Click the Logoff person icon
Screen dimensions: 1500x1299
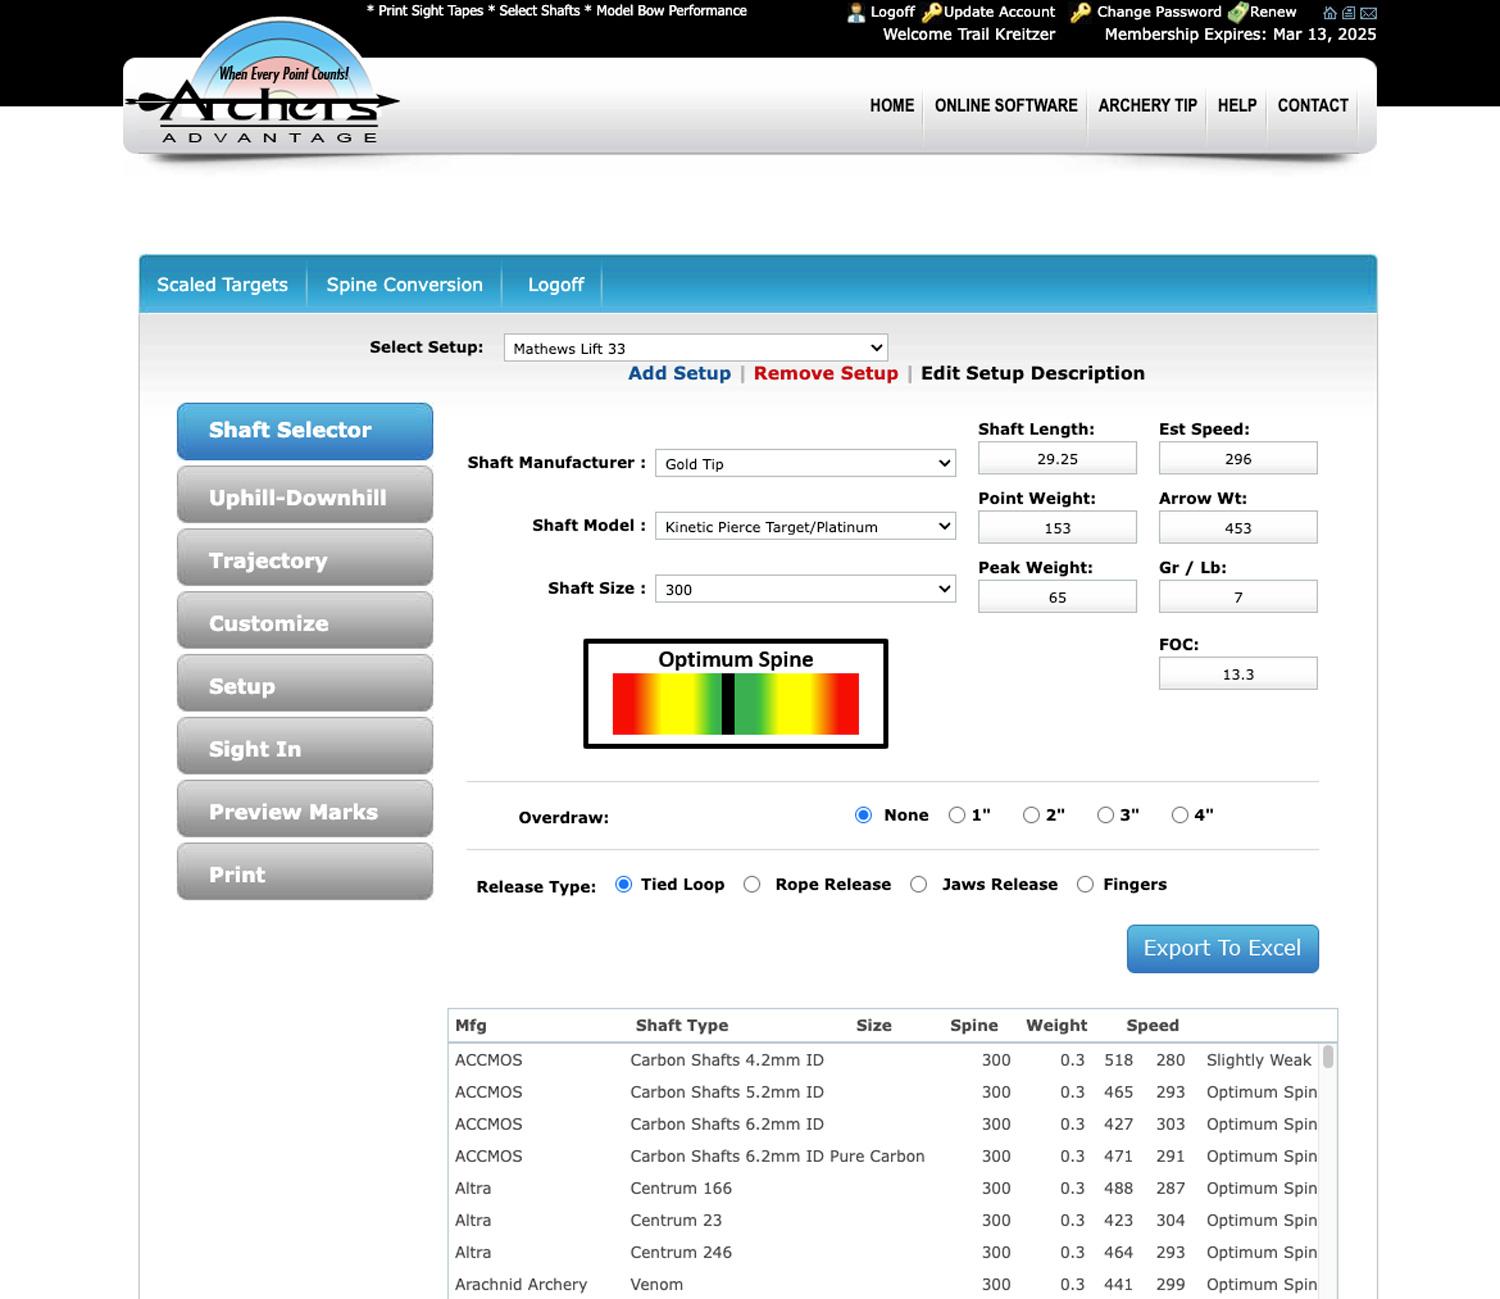855,12
